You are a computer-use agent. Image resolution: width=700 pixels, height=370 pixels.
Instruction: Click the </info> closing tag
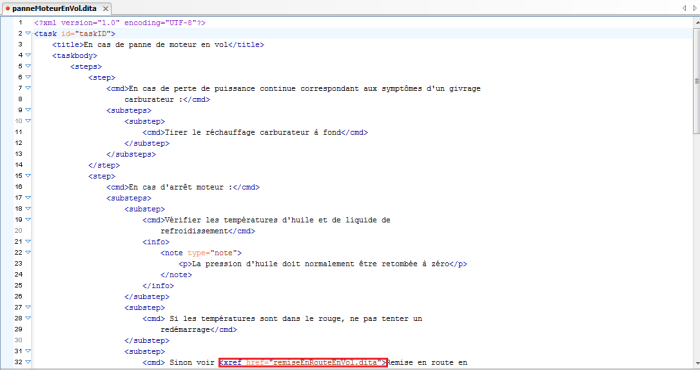[x=158, y=286]
